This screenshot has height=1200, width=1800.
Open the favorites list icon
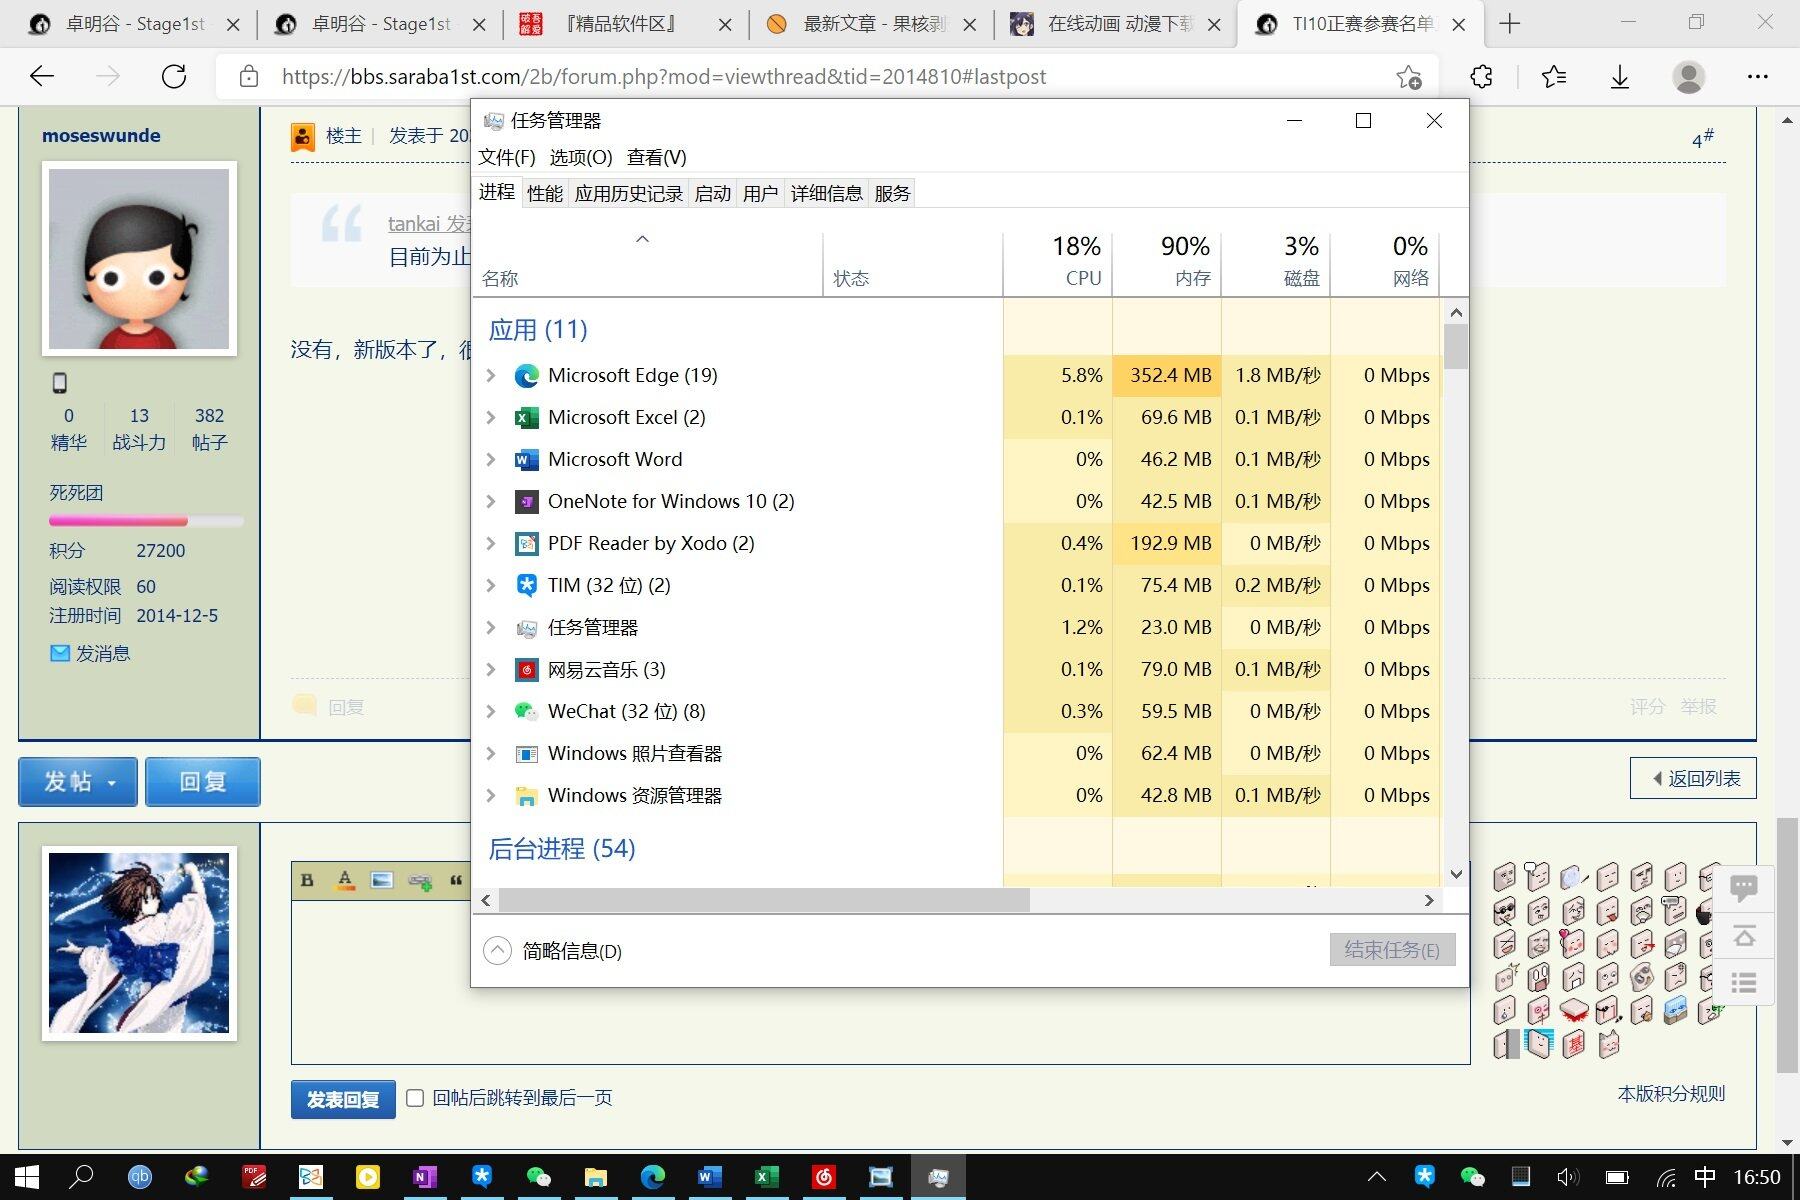(1553, 77)
